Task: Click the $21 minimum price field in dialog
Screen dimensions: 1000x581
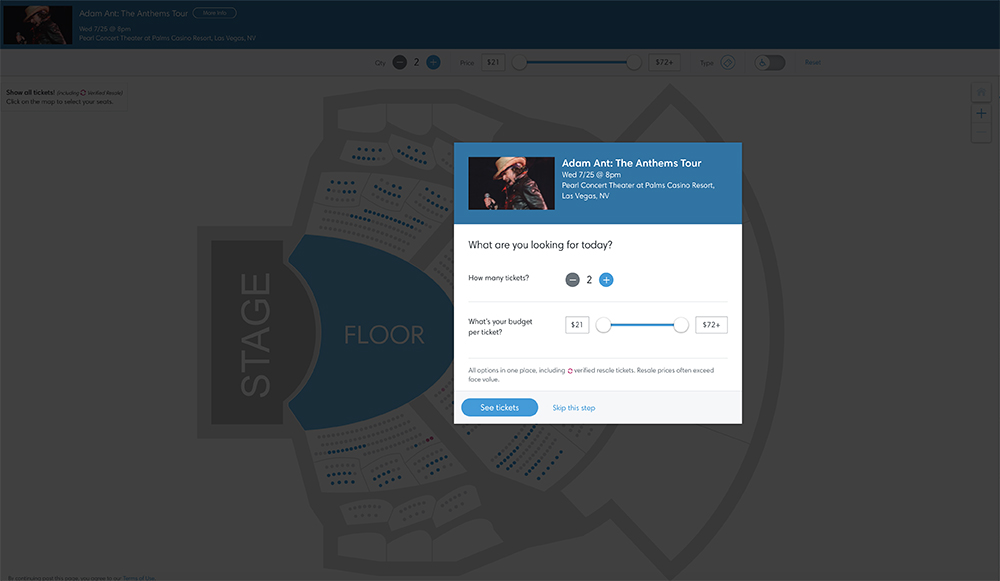Action: tap(577, 325)
